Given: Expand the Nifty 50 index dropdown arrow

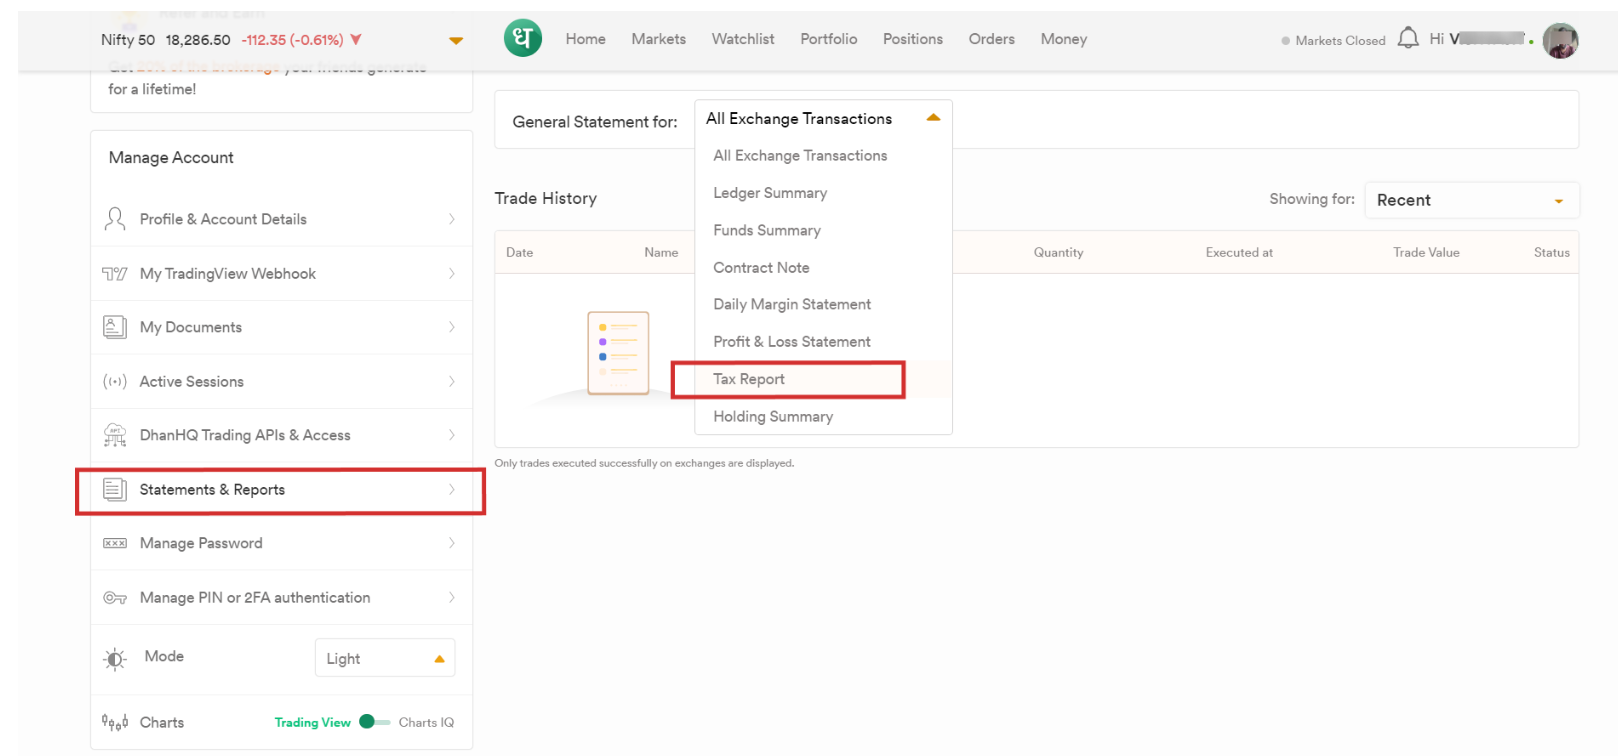Looking at the screenshot, I should click(x=456, y=41).
